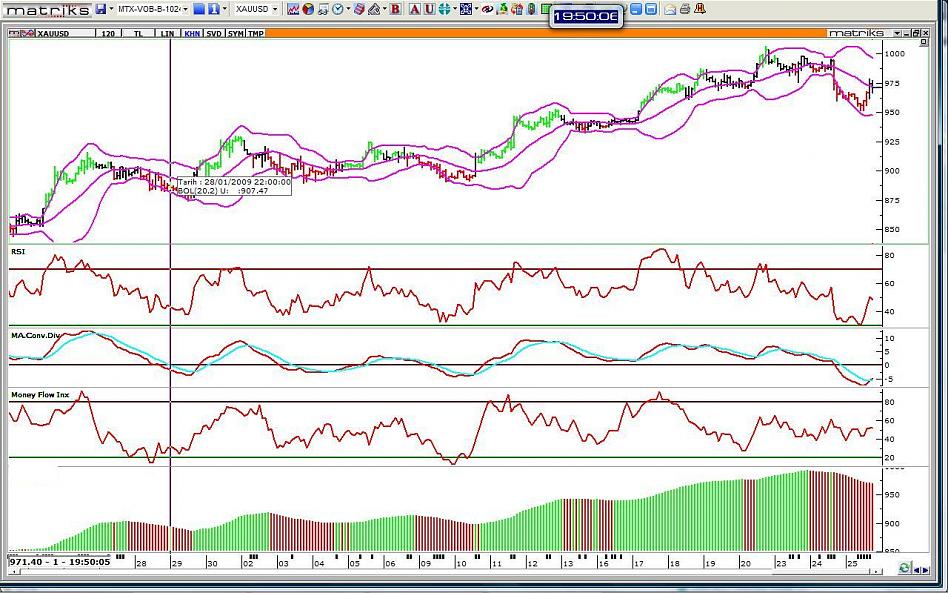Select the TMP tab in chart header
The image size is (948, 593).
(256, 33)
